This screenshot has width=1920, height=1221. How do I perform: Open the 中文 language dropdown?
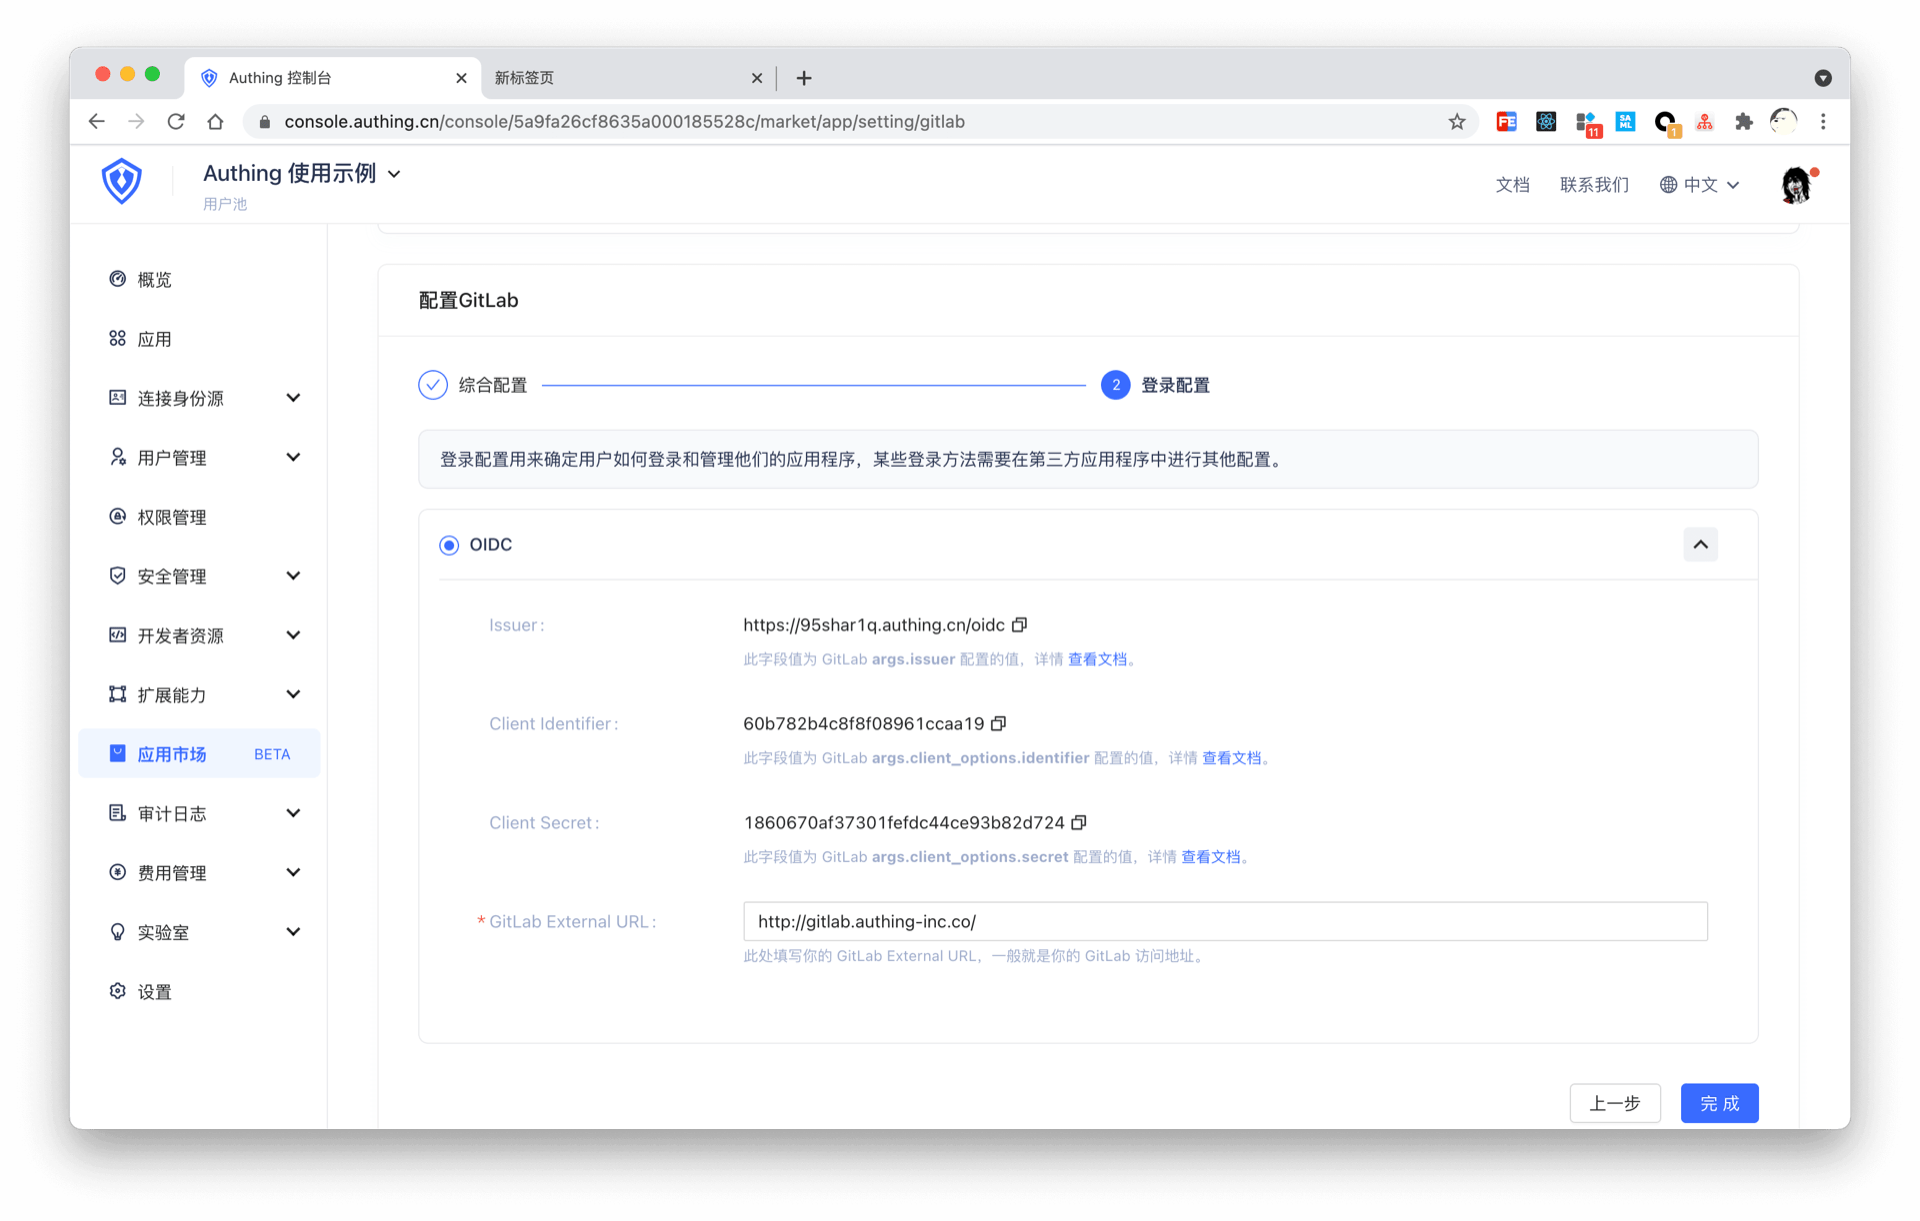click(1700, 185)
